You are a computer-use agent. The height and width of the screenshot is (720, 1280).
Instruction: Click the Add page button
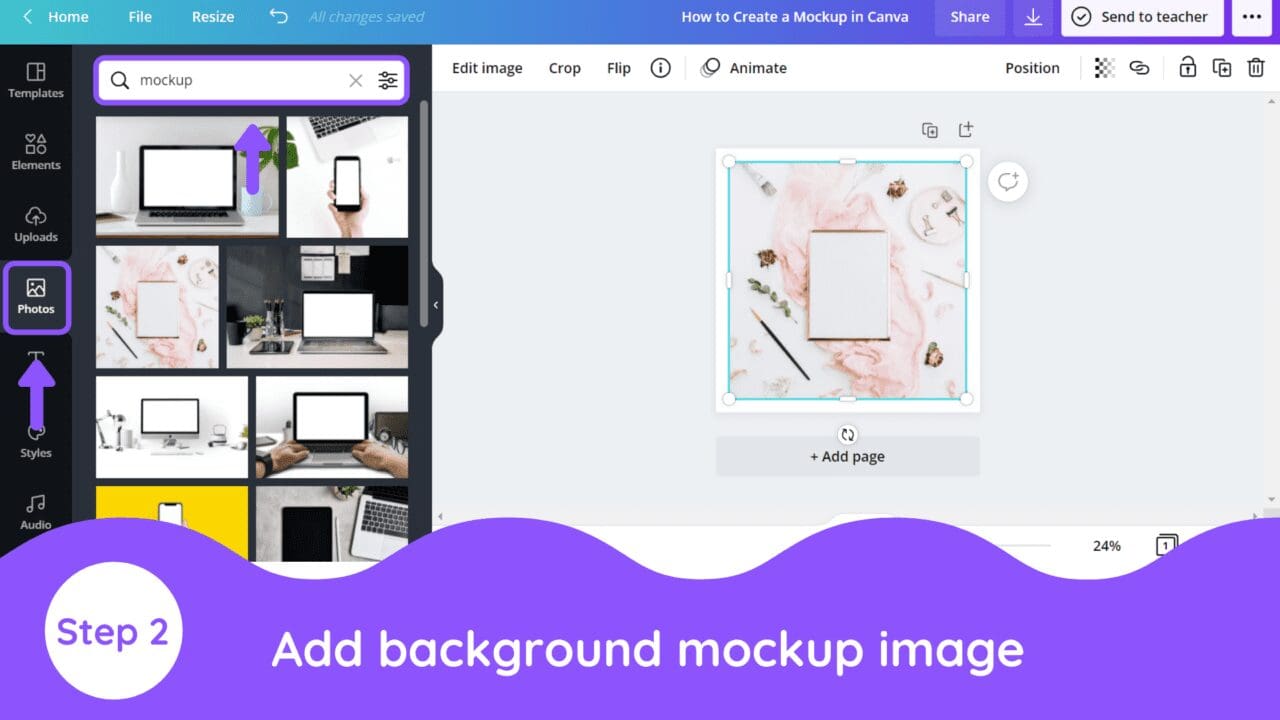[x=847, y=456]
